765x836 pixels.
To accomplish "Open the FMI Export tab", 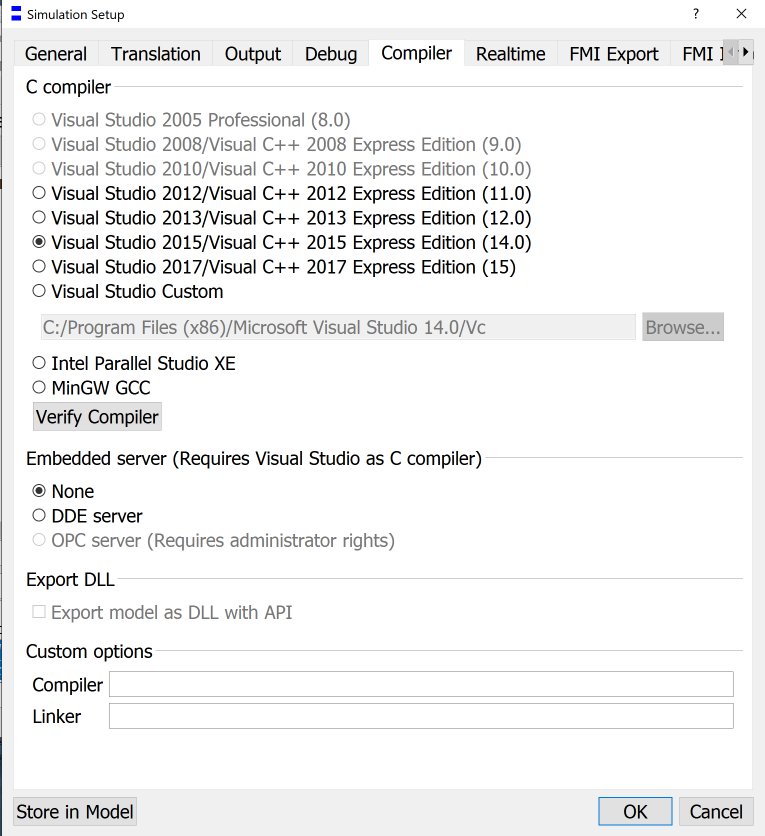I will coord(614,54).
